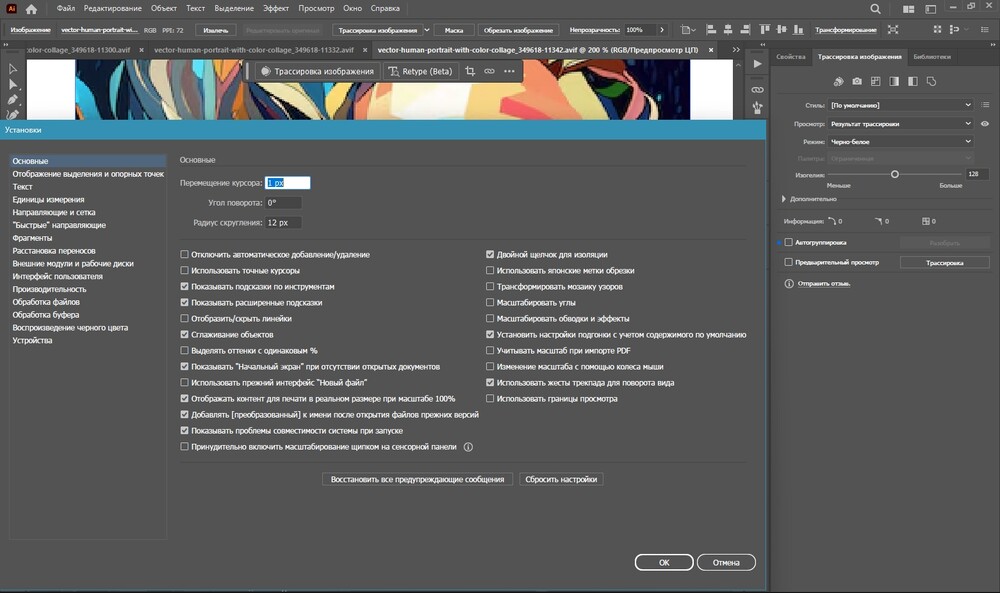Open the Режим dropdown showing Черно-белое

(x=900, y=142)
